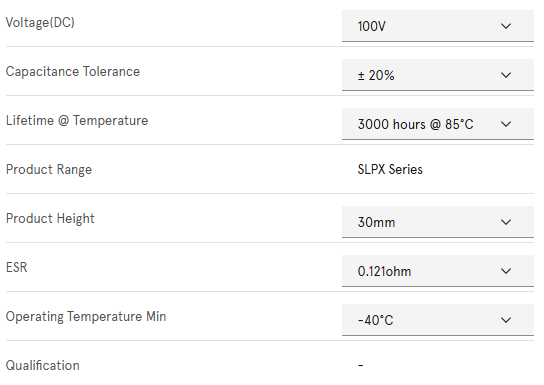Click the Capacitance Tolerance attribute label
This screenshot has height=385, width=544.
[x=73, y=71]
